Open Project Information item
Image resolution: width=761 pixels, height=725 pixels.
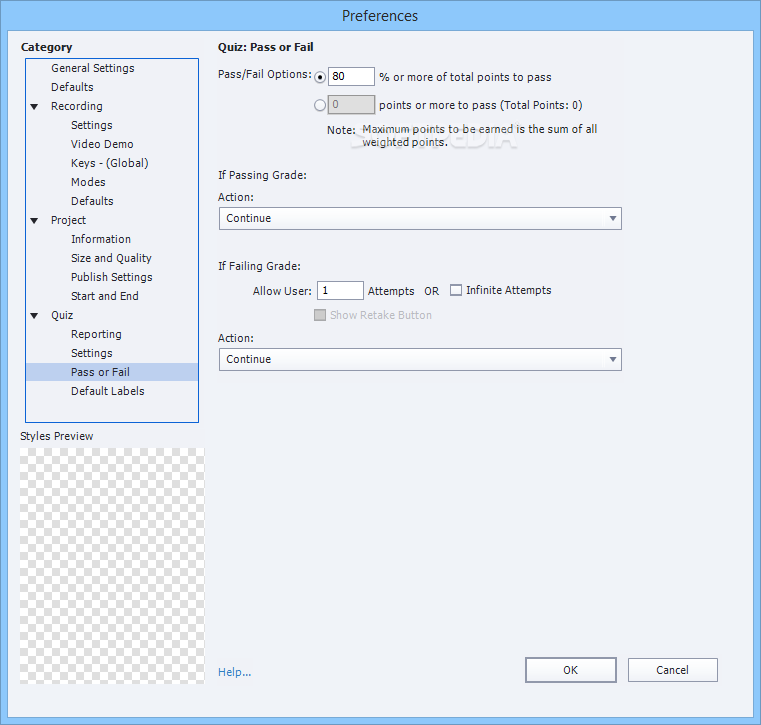click(x=101, y=239)
